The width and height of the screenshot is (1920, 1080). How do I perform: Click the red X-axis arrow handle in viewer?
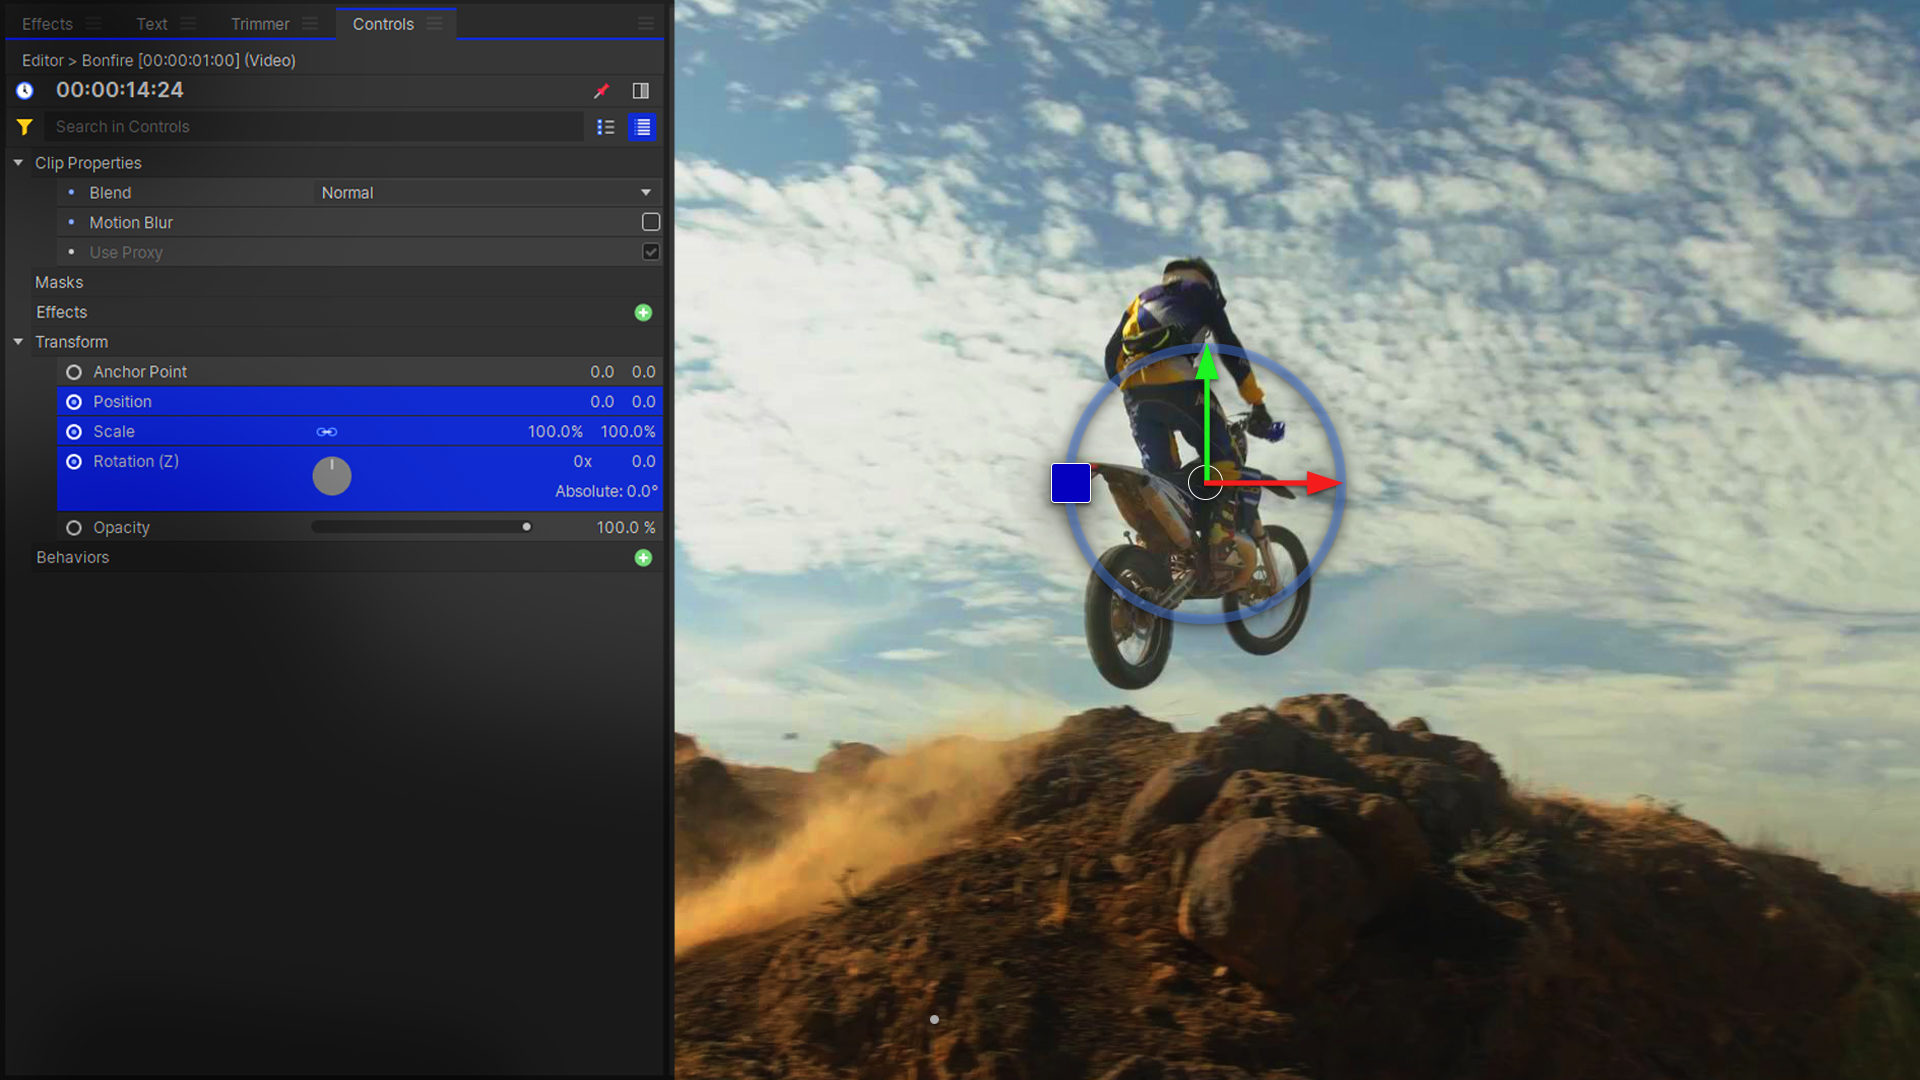[1324, 483]
